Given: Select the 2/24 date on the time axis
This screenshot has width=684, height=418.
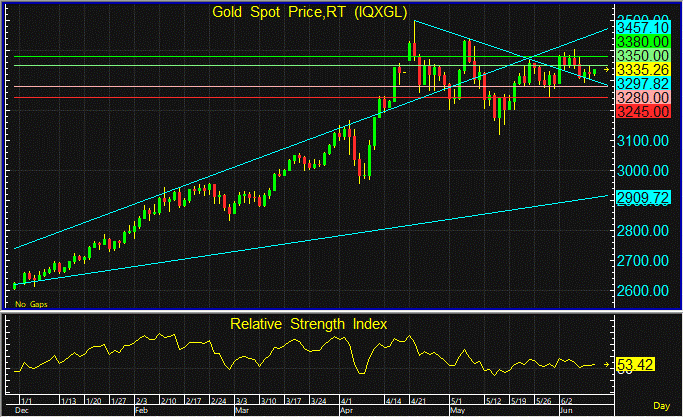Looking at the screenshot, I should pos(216,401).
